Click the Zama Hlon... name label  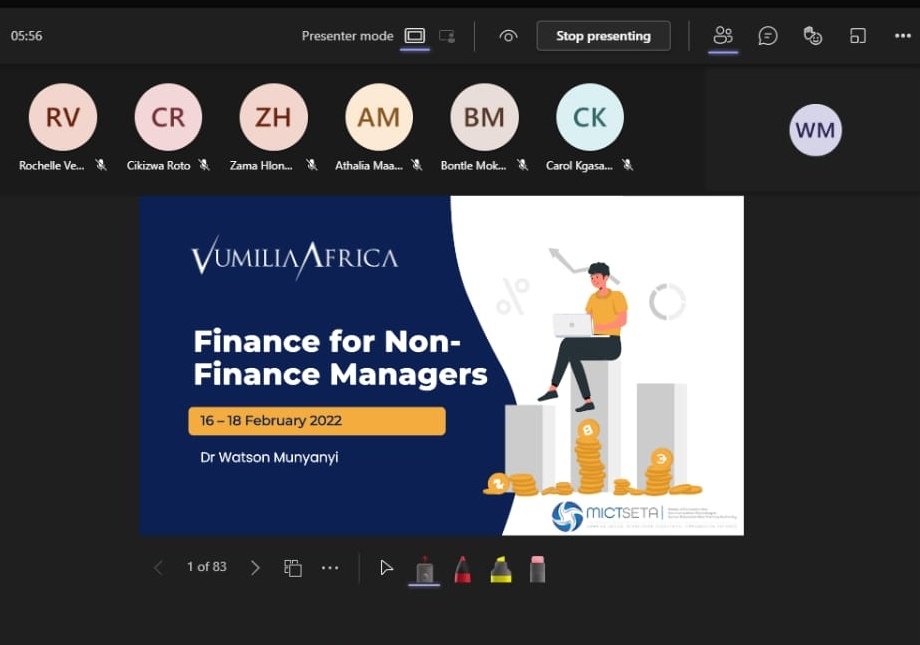(261, 166)
